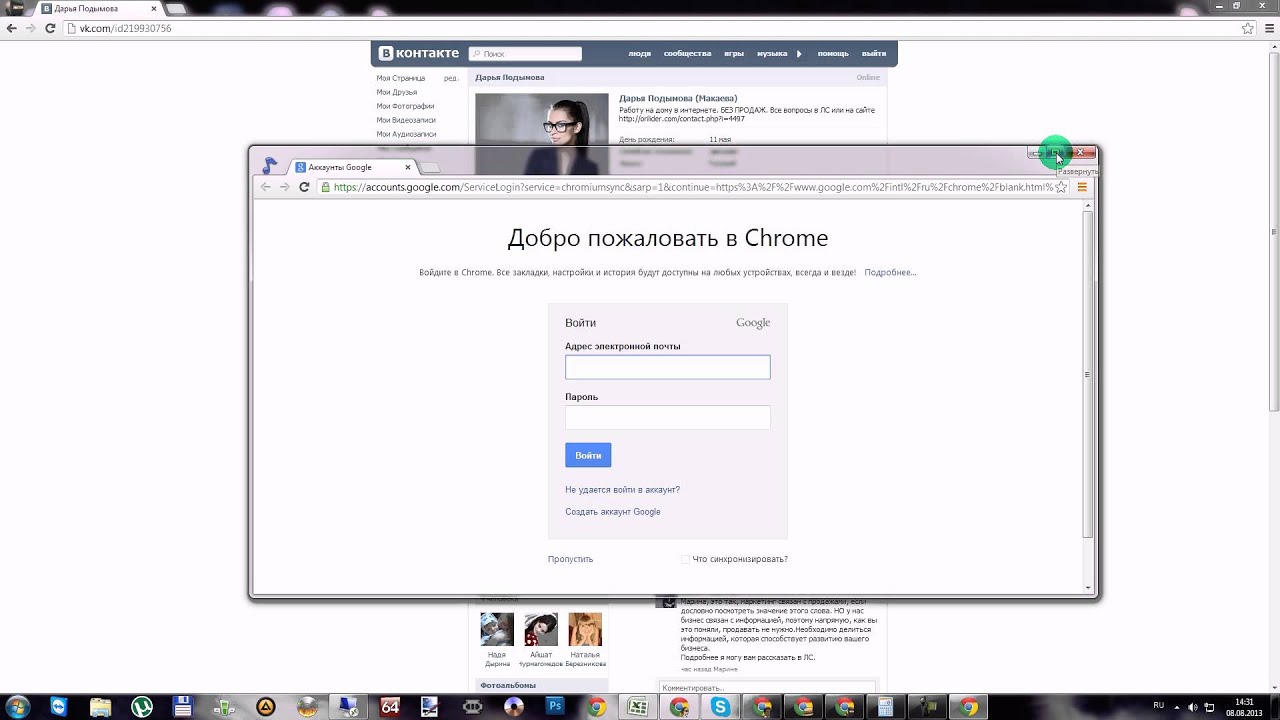Reload the vk.com page in the background window
This screenshot has width=1280, height=720.
[x=50, y=28]
